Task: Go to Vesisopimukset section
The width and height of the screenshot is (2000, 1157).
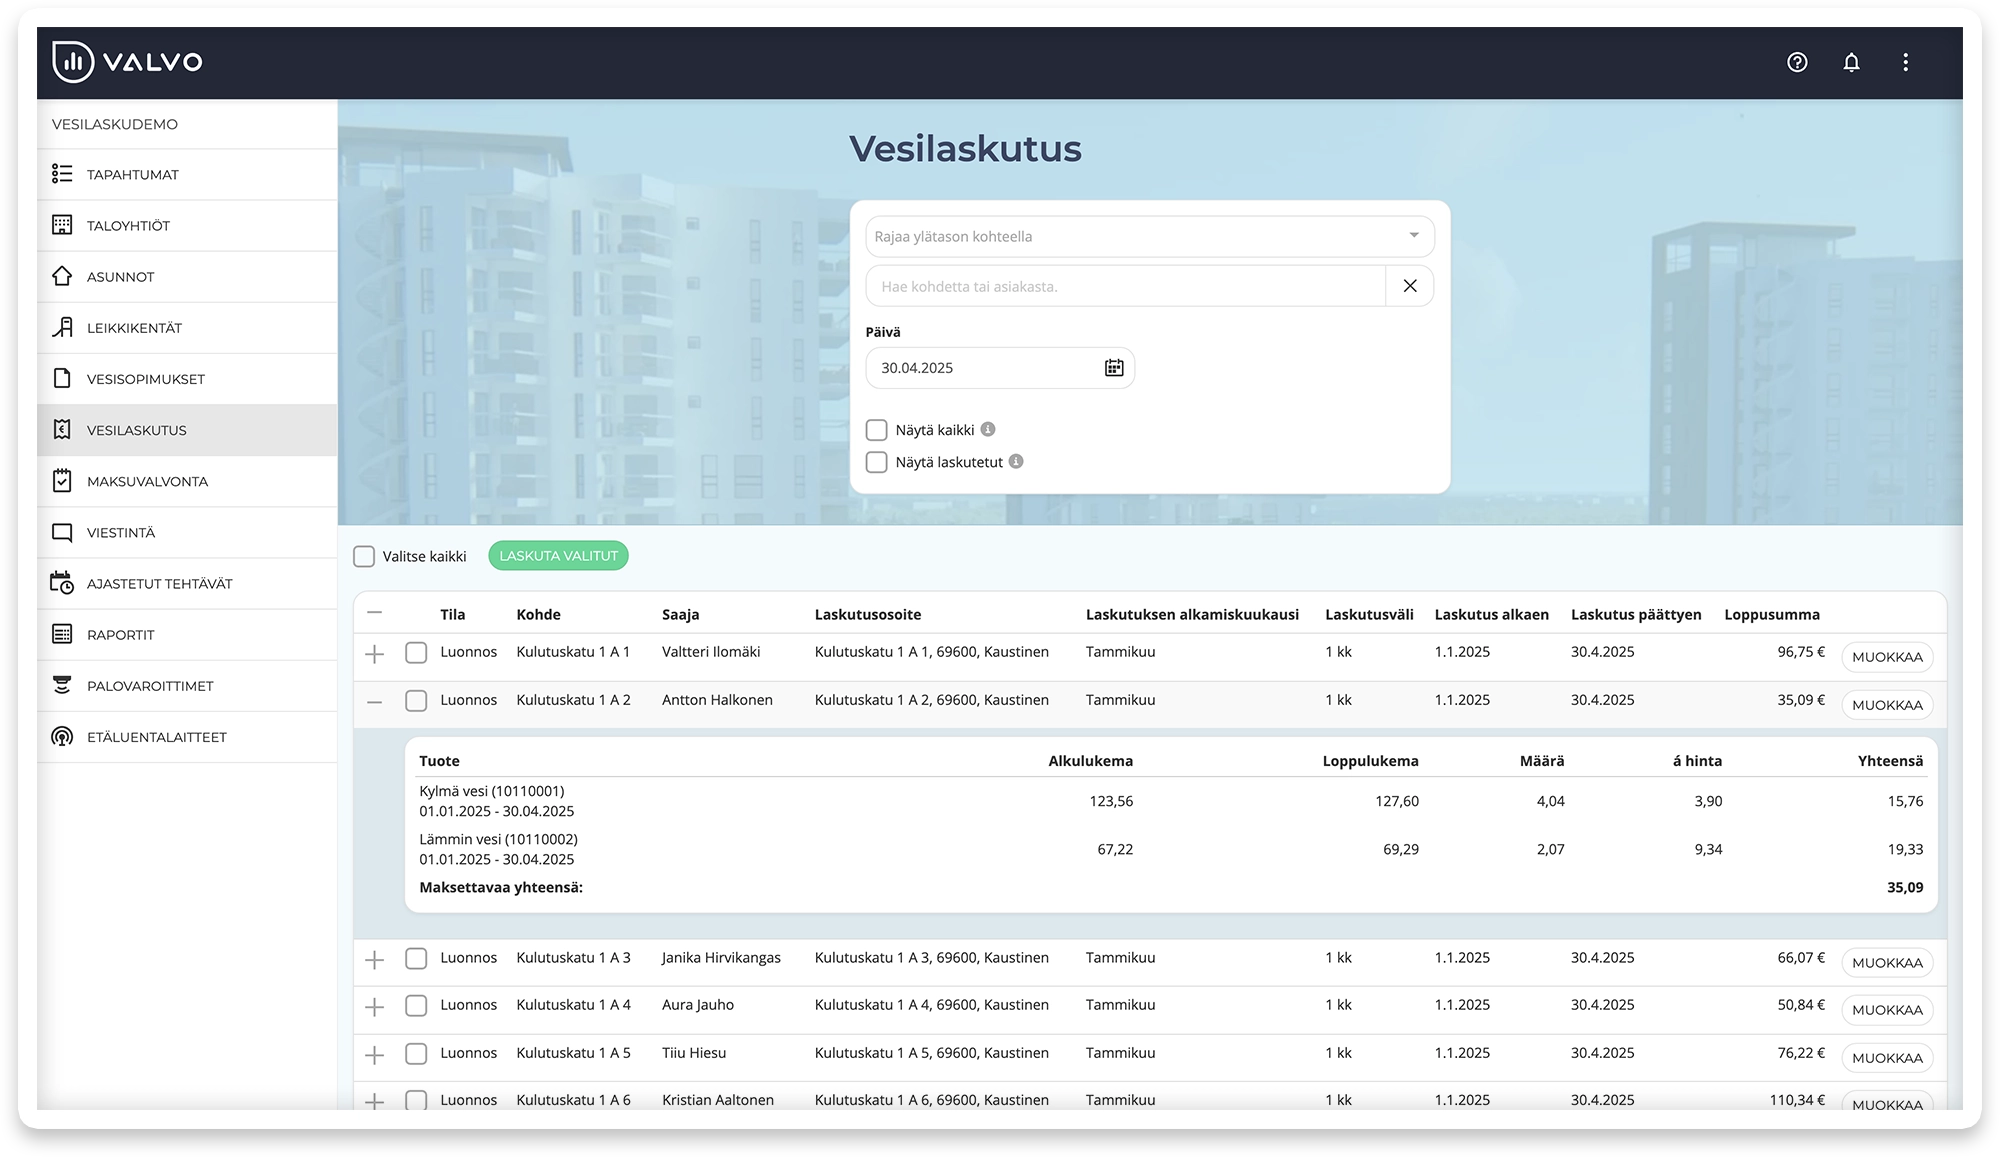Action: pyautogui.click(x=187, y=378)
